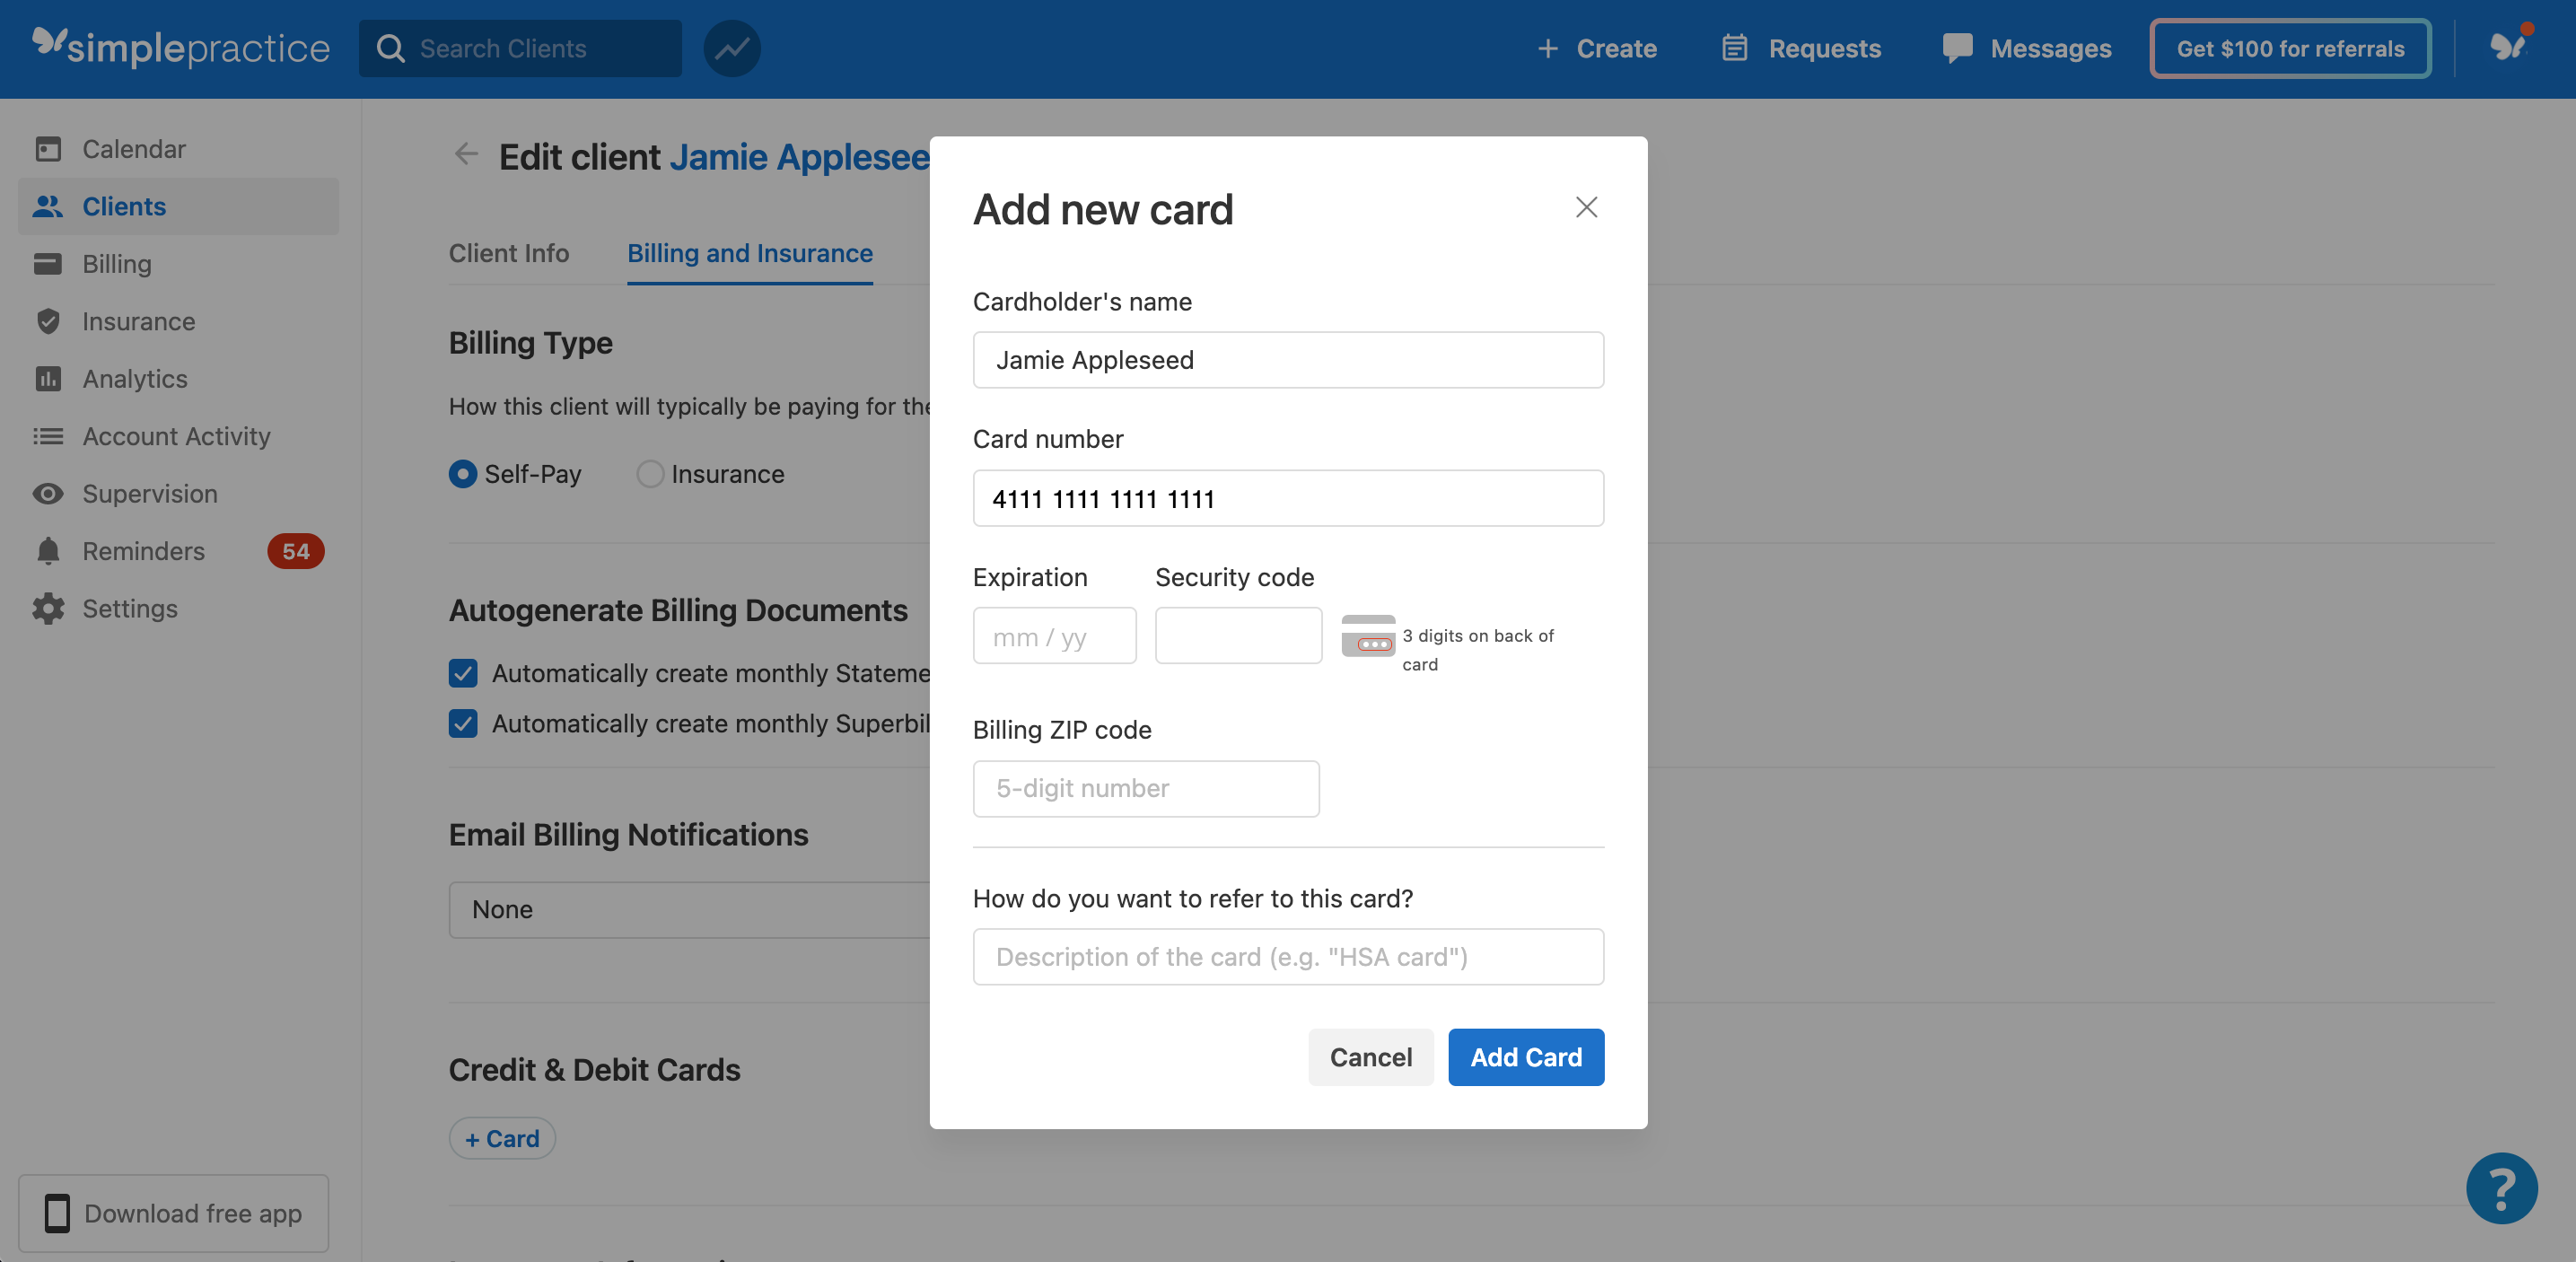Click the Analytics bar chart icon
The image size is (2576, 1262).
pyautogui.click(x=48, y=379)
